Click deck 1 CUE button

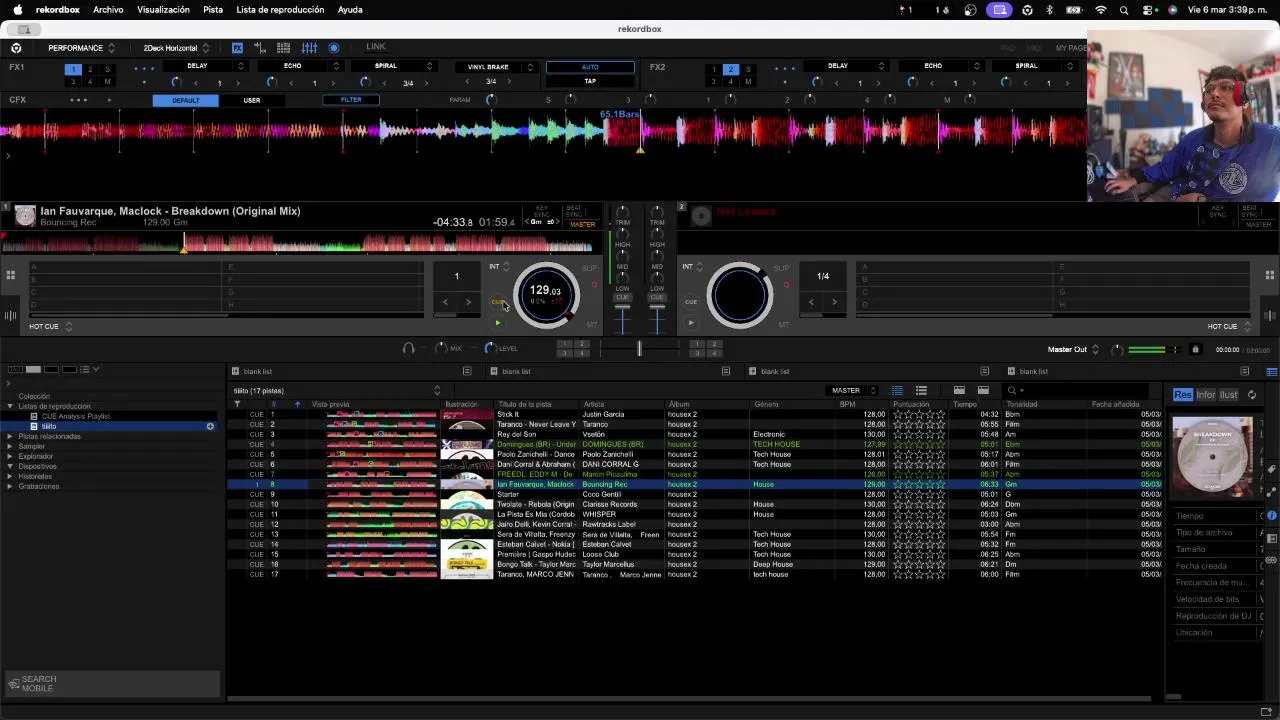tap(497, 302)
